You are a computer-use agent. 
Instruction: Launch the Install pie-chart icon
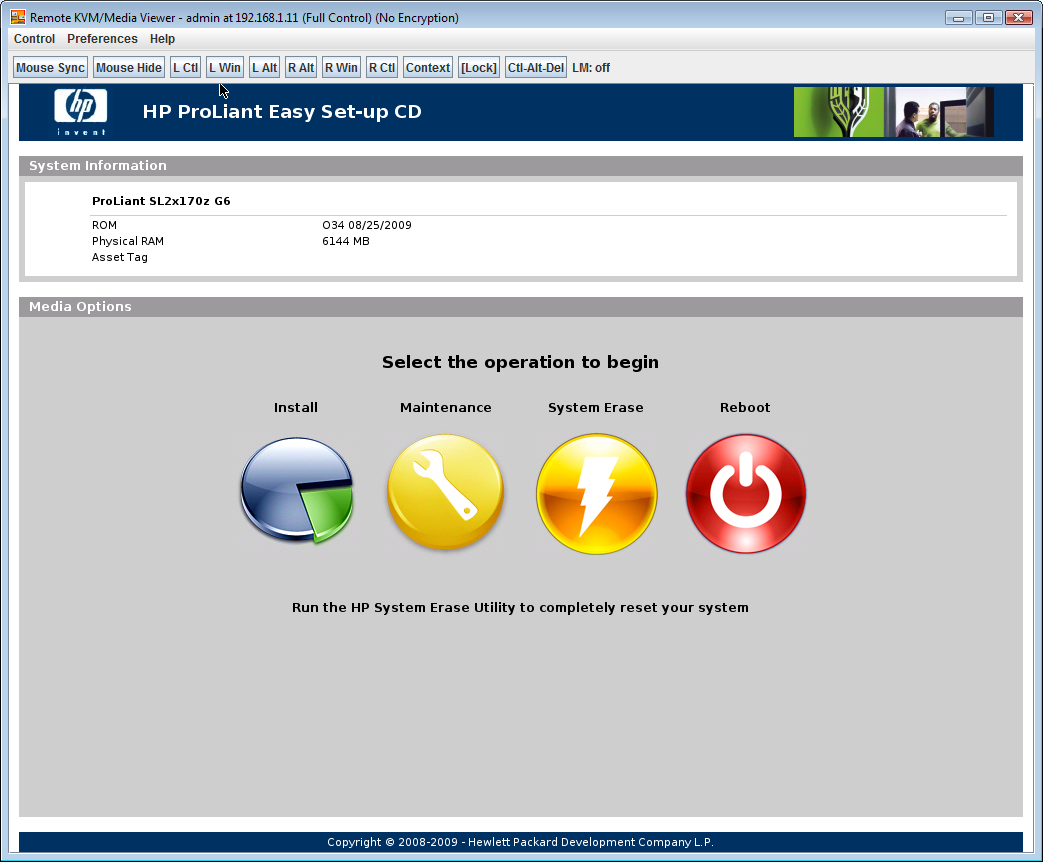[x=297, y=490]
